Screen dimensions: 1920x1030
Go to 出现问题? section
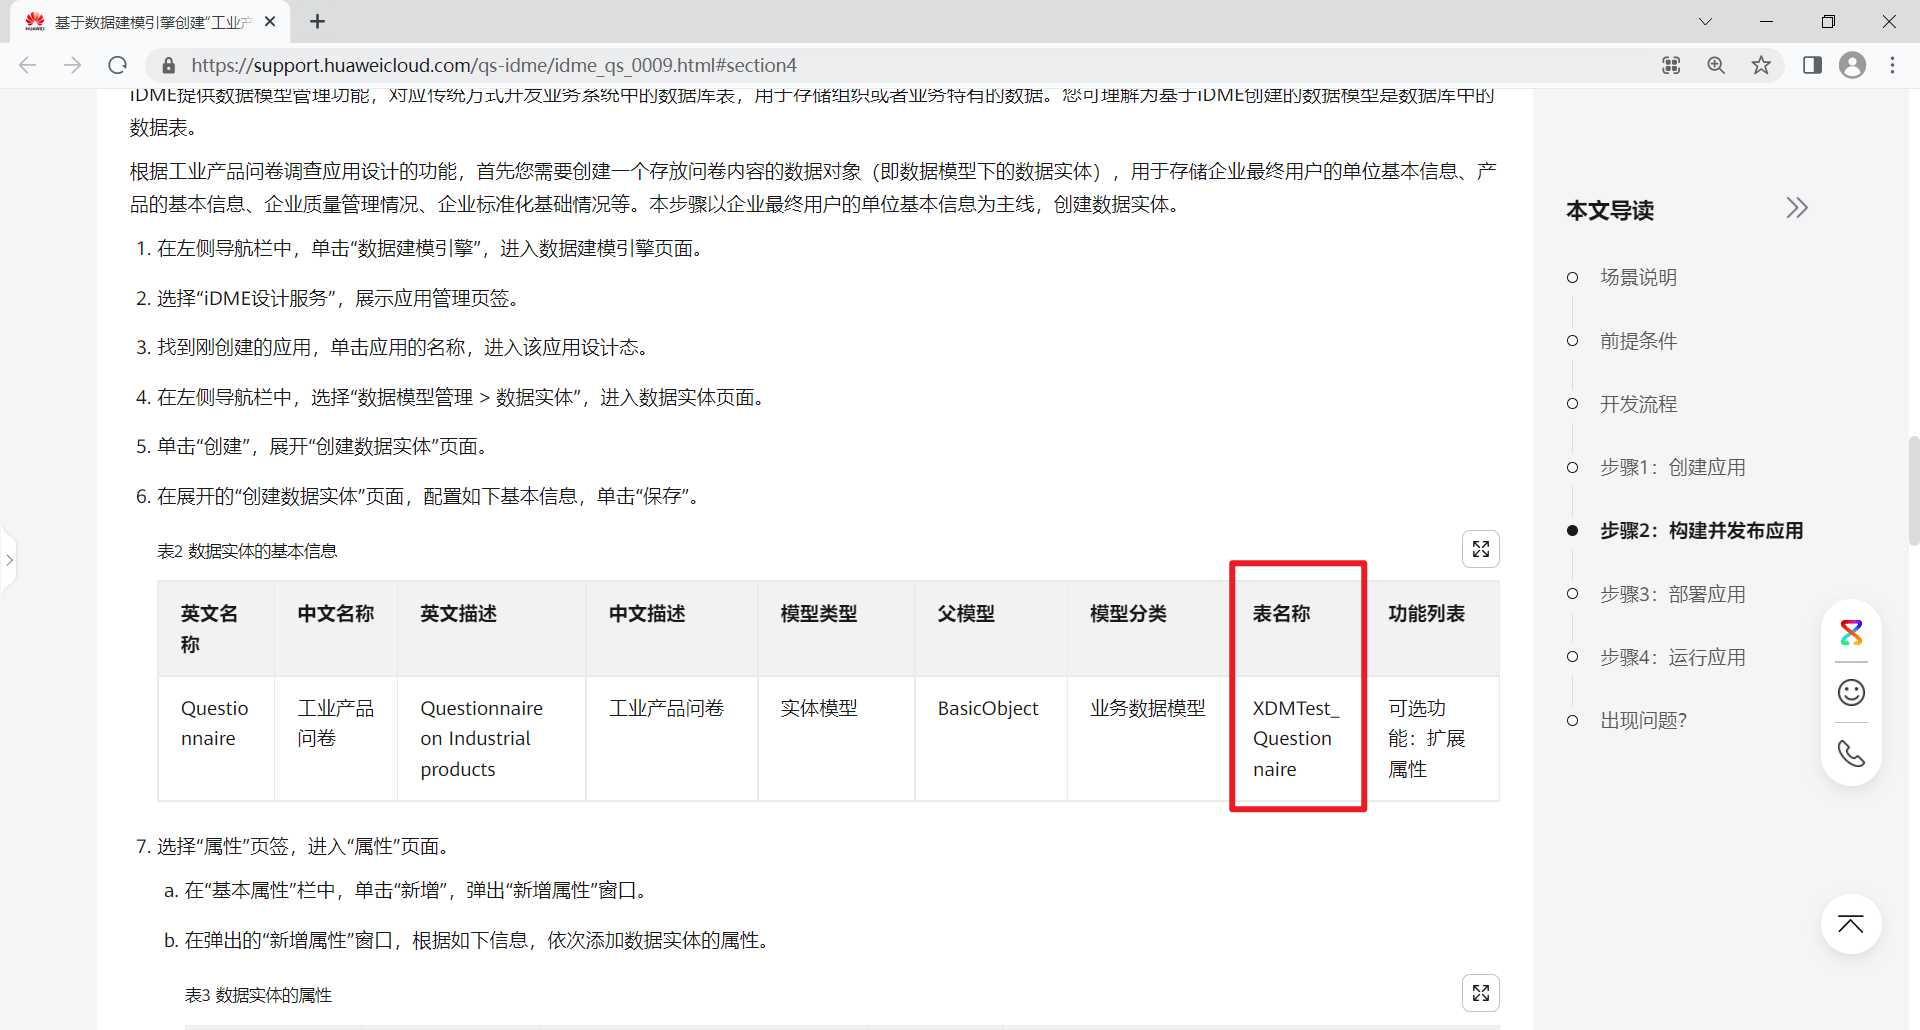click(x=1643, y=720)
